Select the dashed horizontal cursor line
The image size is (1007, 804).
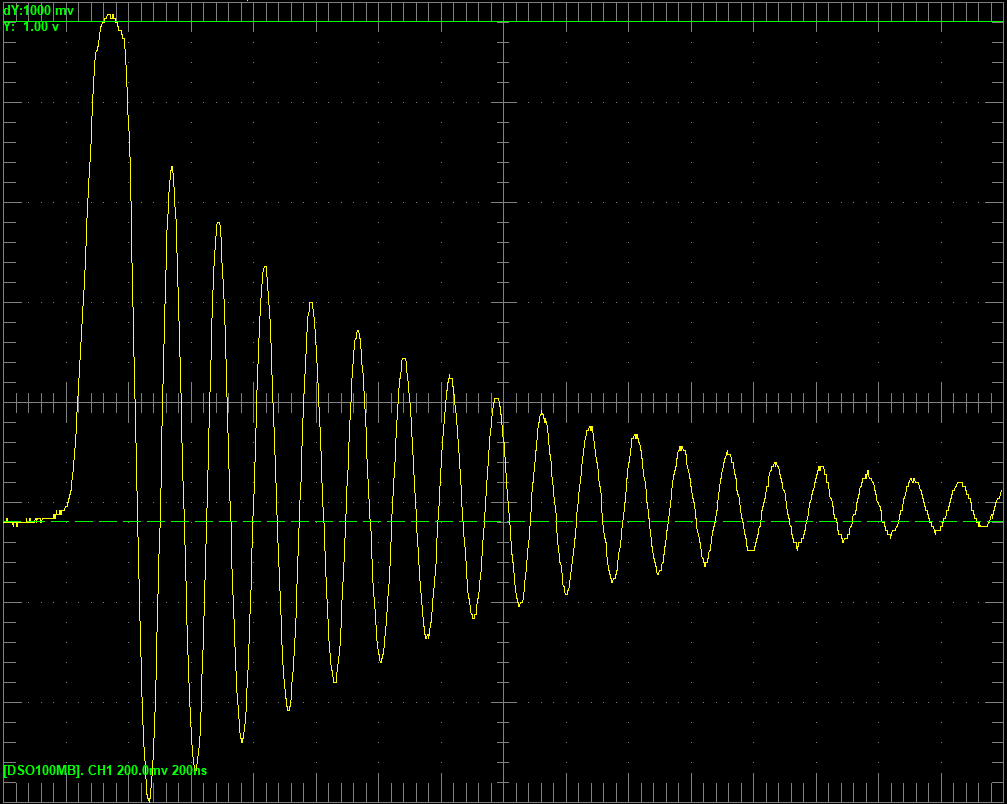(x=600, y=522)
